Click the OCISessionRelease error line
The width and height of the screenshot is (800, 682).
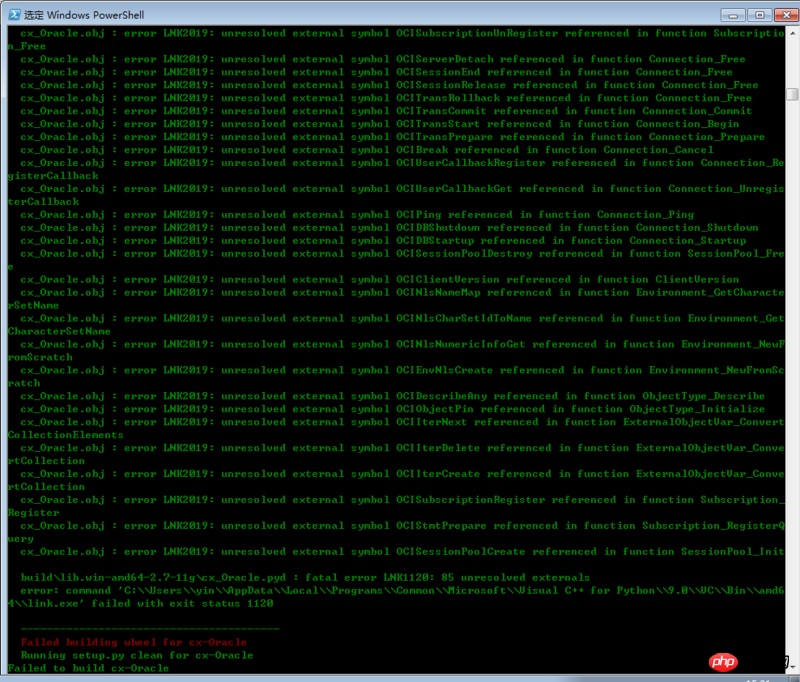point(389,85)
